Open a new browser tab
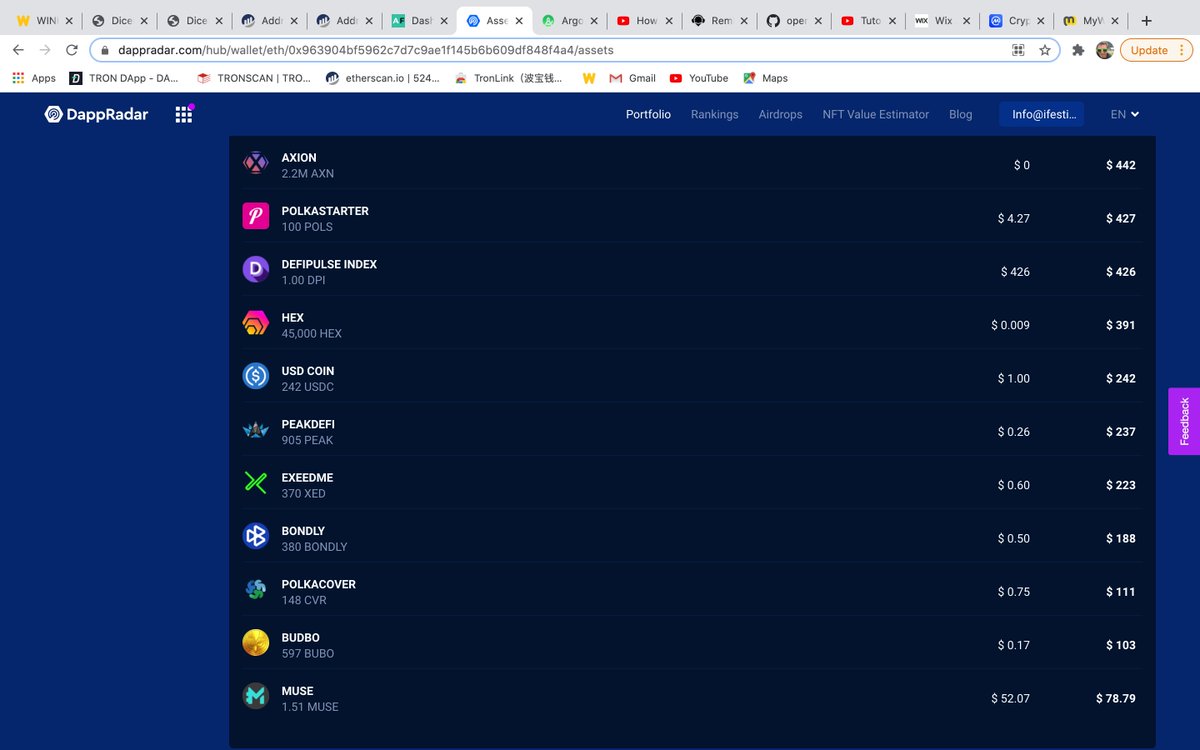Viewport: 1200px width, 750px height. click(1146, 20)
